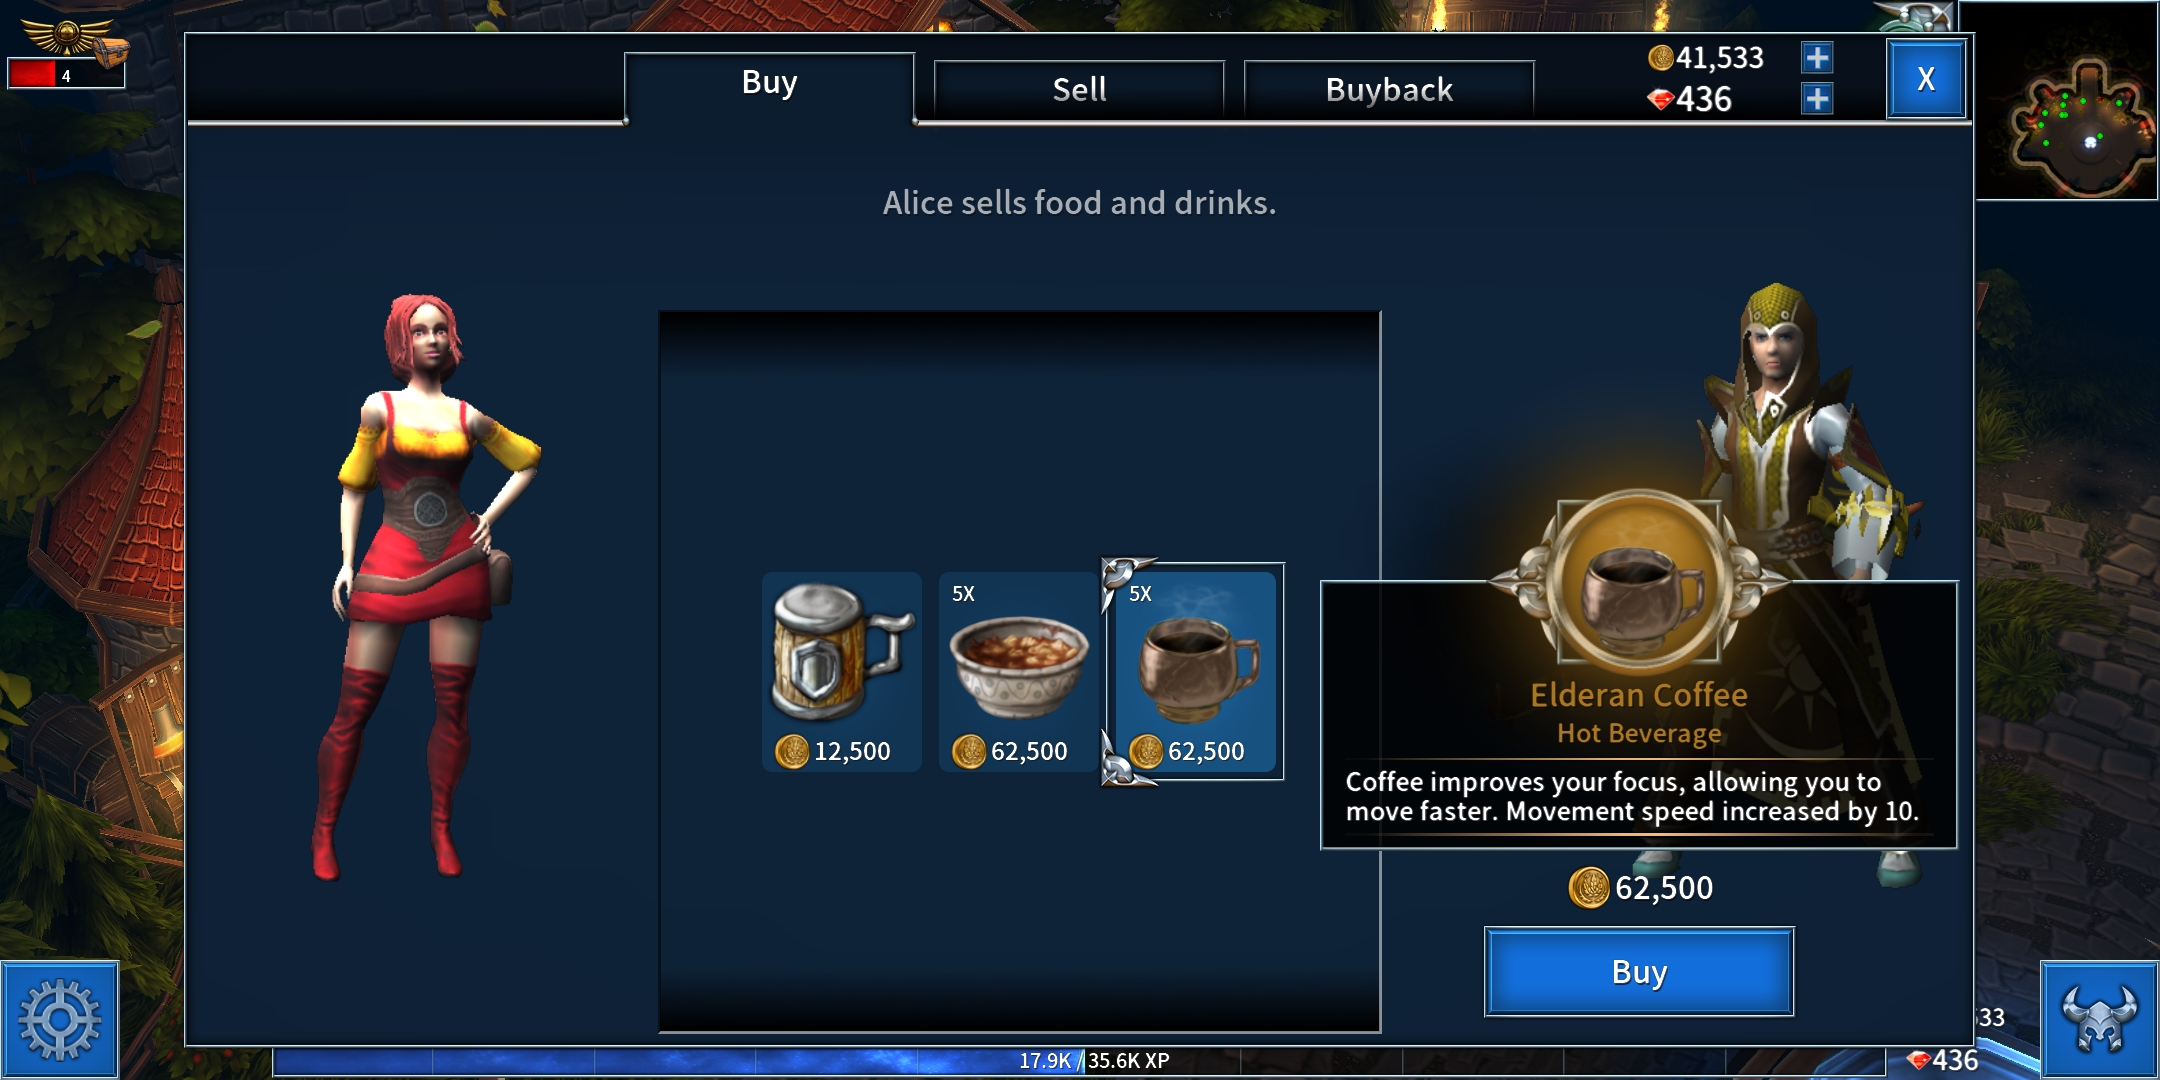Click the red gem currency icon at top

1660,100
